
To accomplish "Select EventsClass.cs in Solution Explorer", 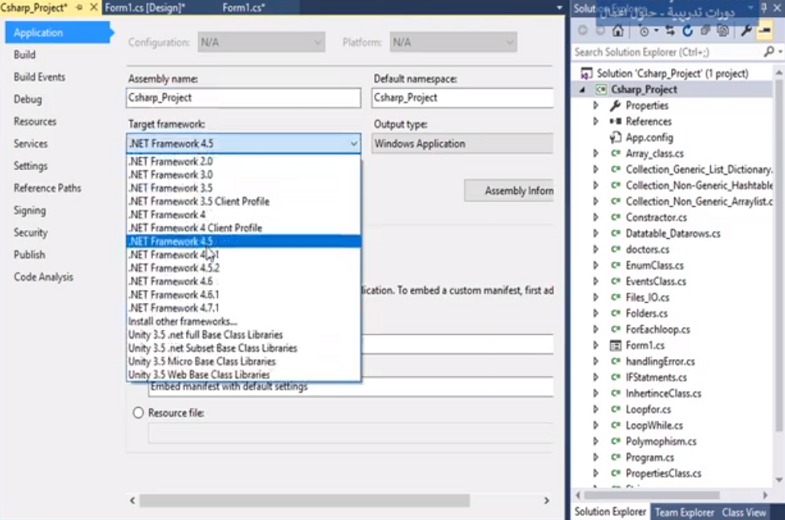I will (x=656, y=281).
